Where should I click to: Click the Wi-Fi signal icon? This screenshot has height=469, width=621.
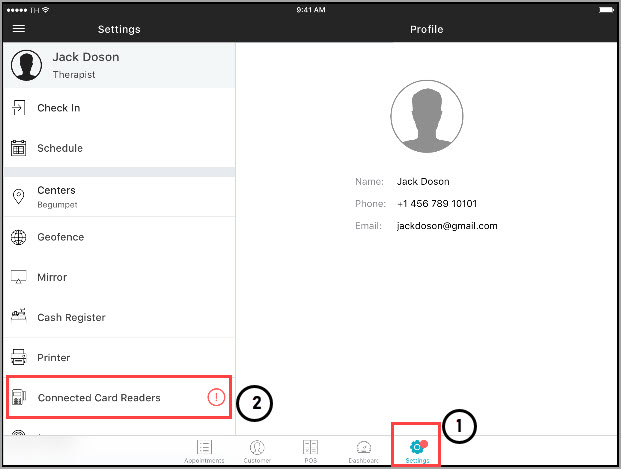click(46, 10)
